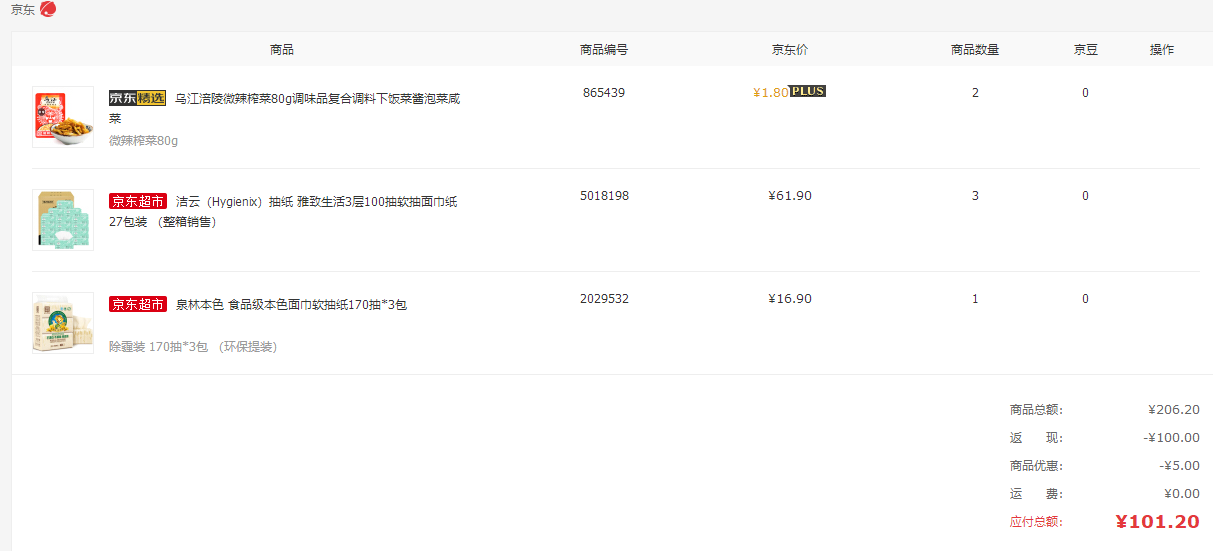Click the 操作 column header
The image size is (1213, 551).
tap(1162, 49)
